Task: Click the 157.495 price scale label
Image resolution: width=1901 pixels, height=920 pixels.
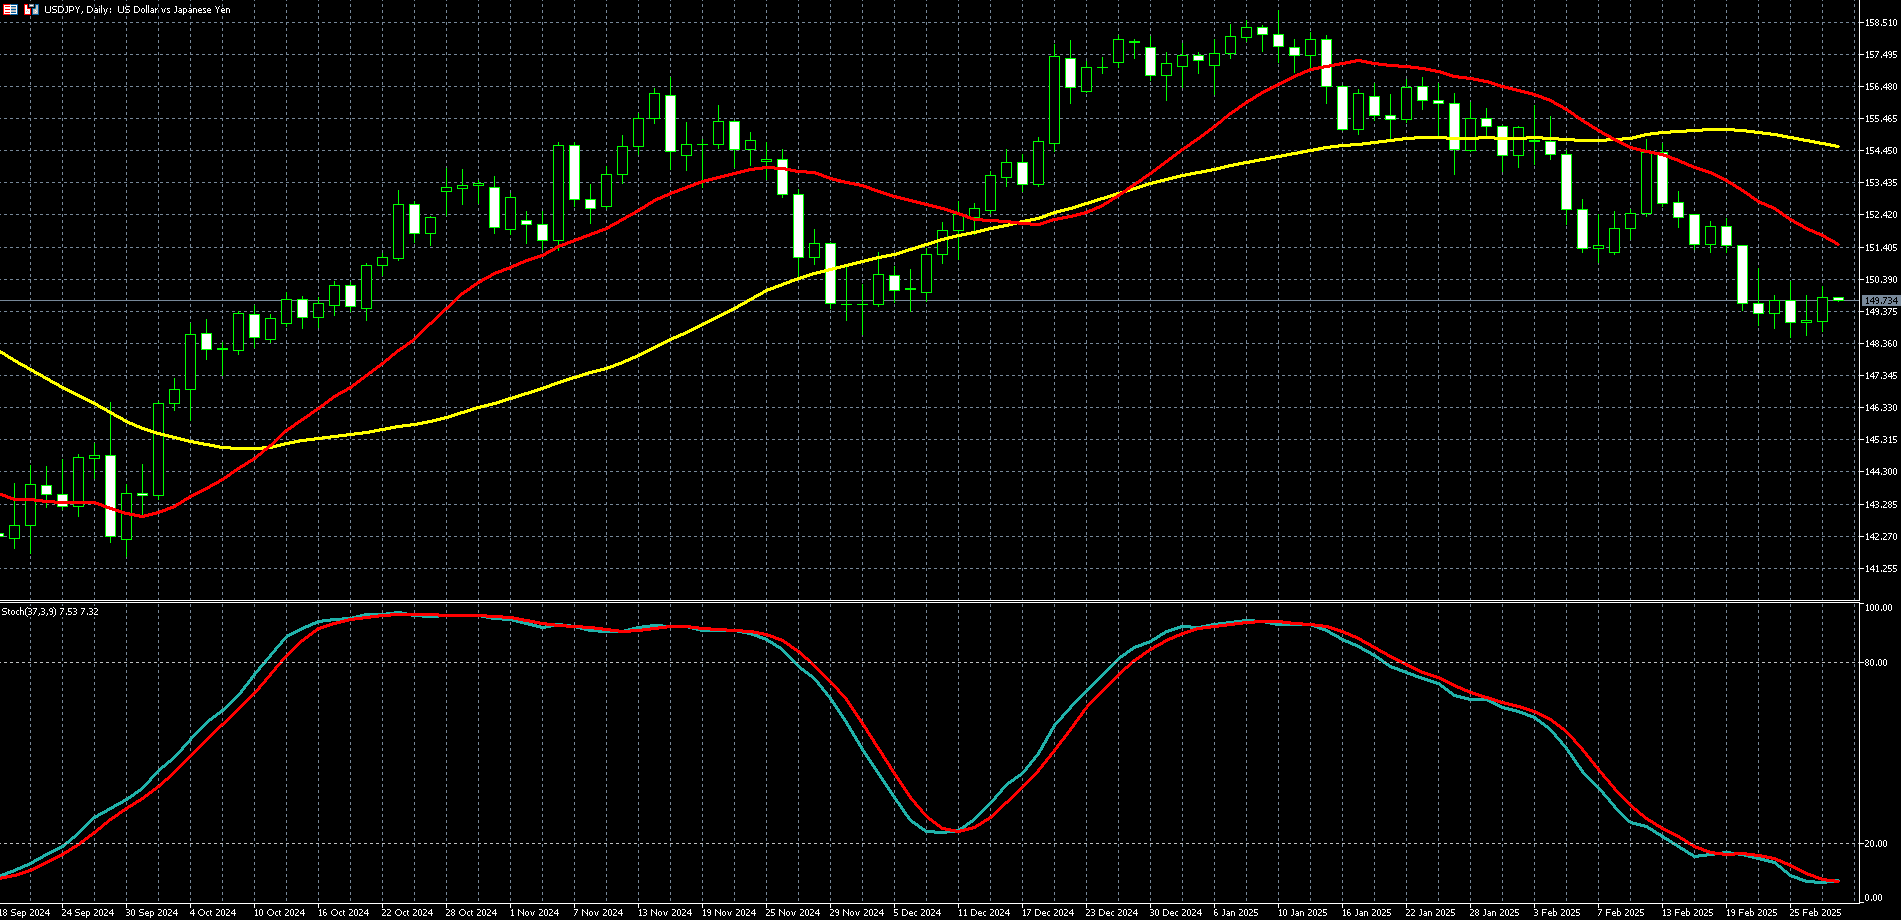Action: point(1881,55)
